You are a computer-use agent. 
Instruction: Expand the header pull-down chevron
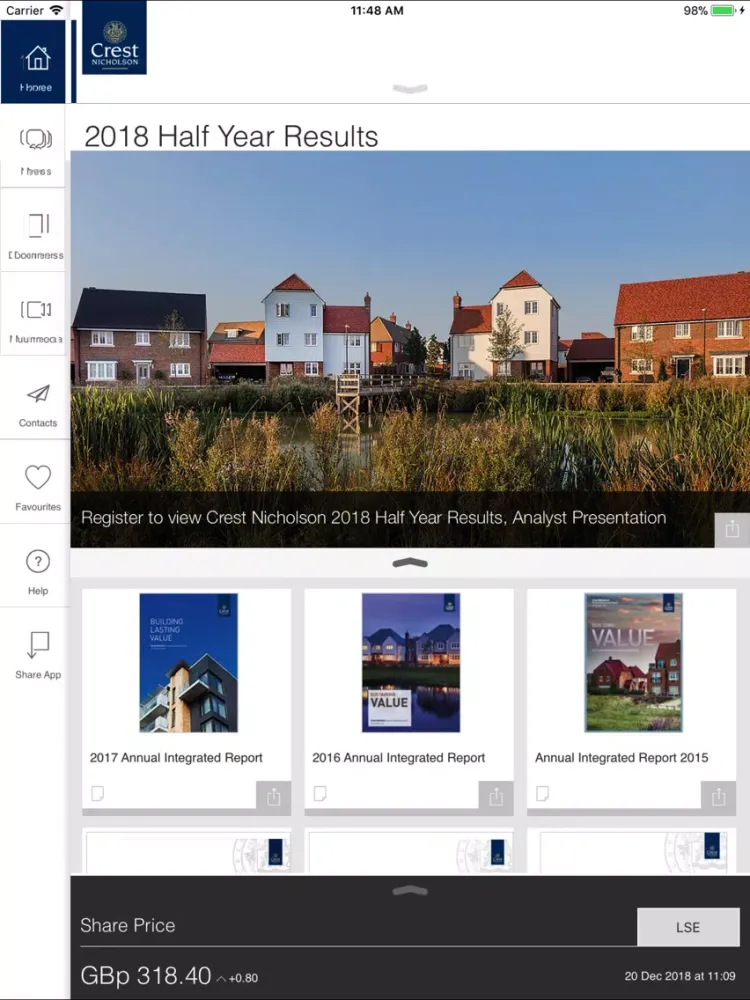tap(410, 89)
